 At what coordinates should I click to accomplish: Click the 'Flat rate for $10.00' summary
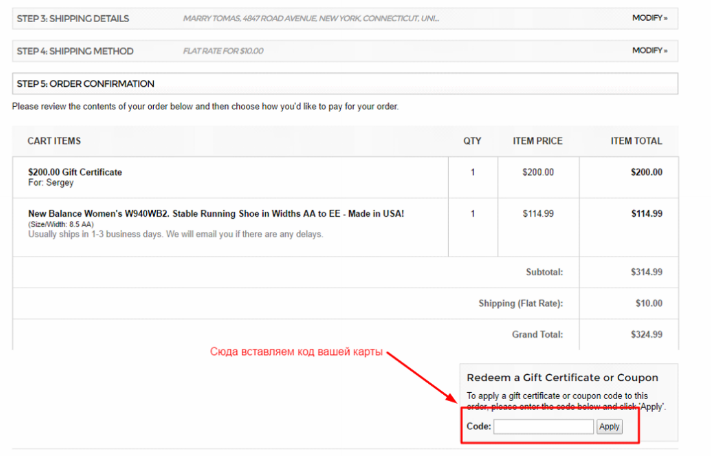223,51
